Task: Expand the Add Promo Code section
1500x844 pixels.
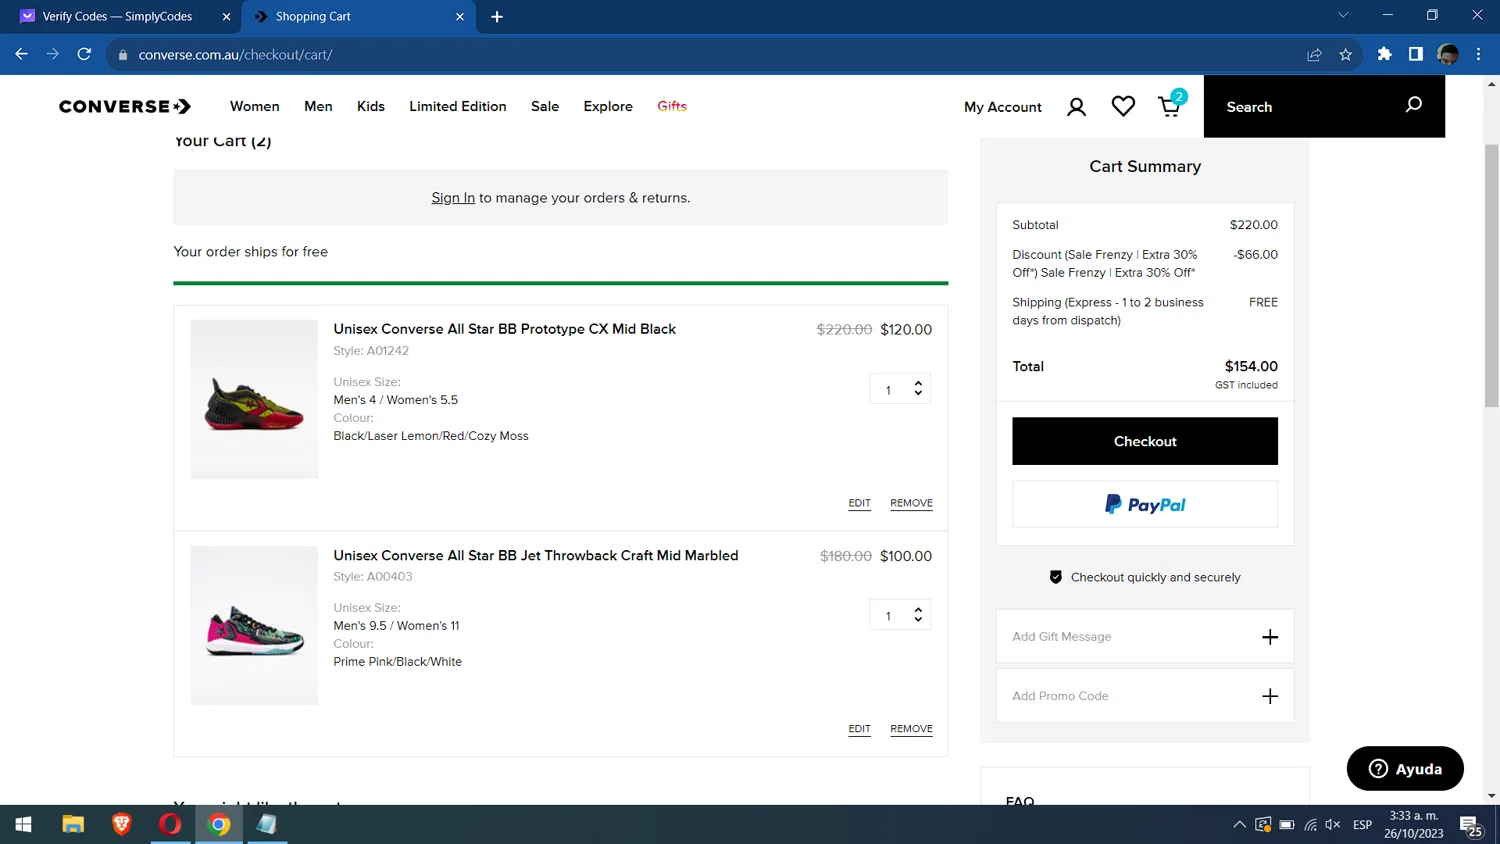Action: (1145, 696)
